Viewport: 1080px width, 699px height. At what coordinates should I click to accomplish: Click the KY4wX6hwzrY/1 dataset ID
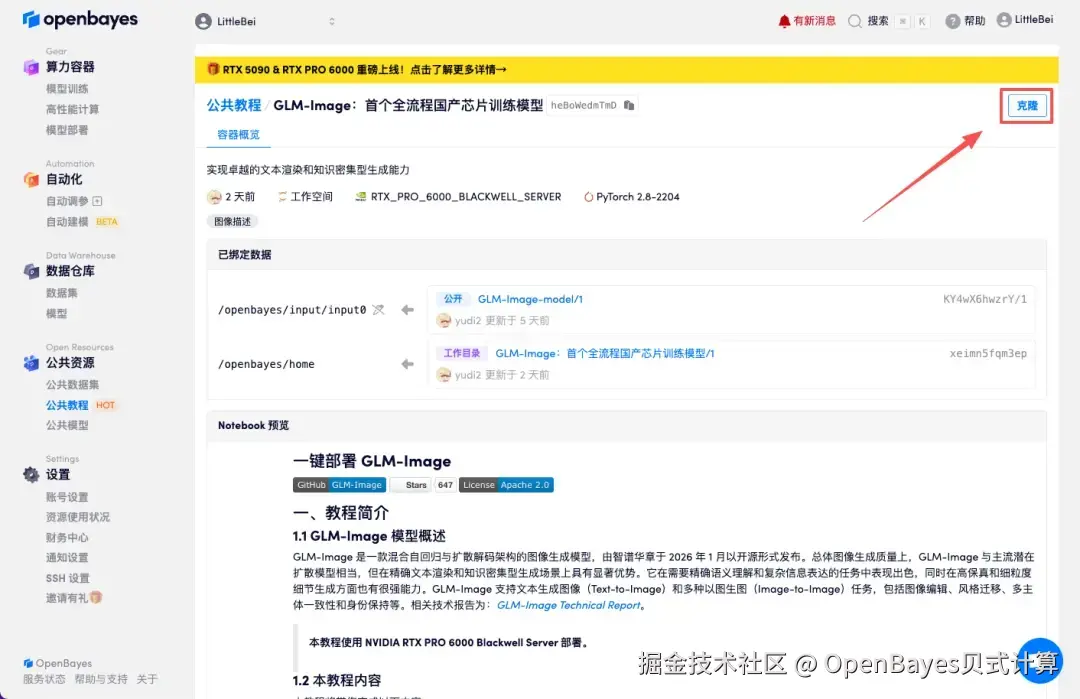point(984,299)
